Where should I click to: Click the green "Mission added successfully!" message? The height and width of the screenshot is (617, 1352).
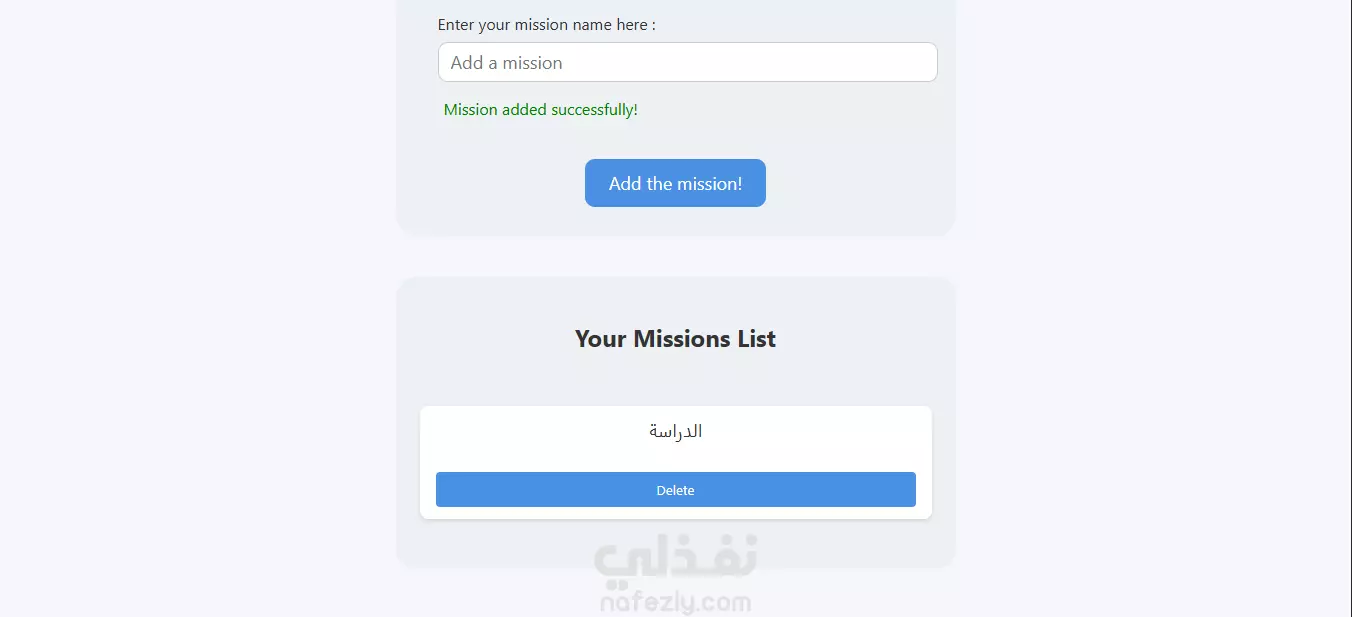coord(540,110)
